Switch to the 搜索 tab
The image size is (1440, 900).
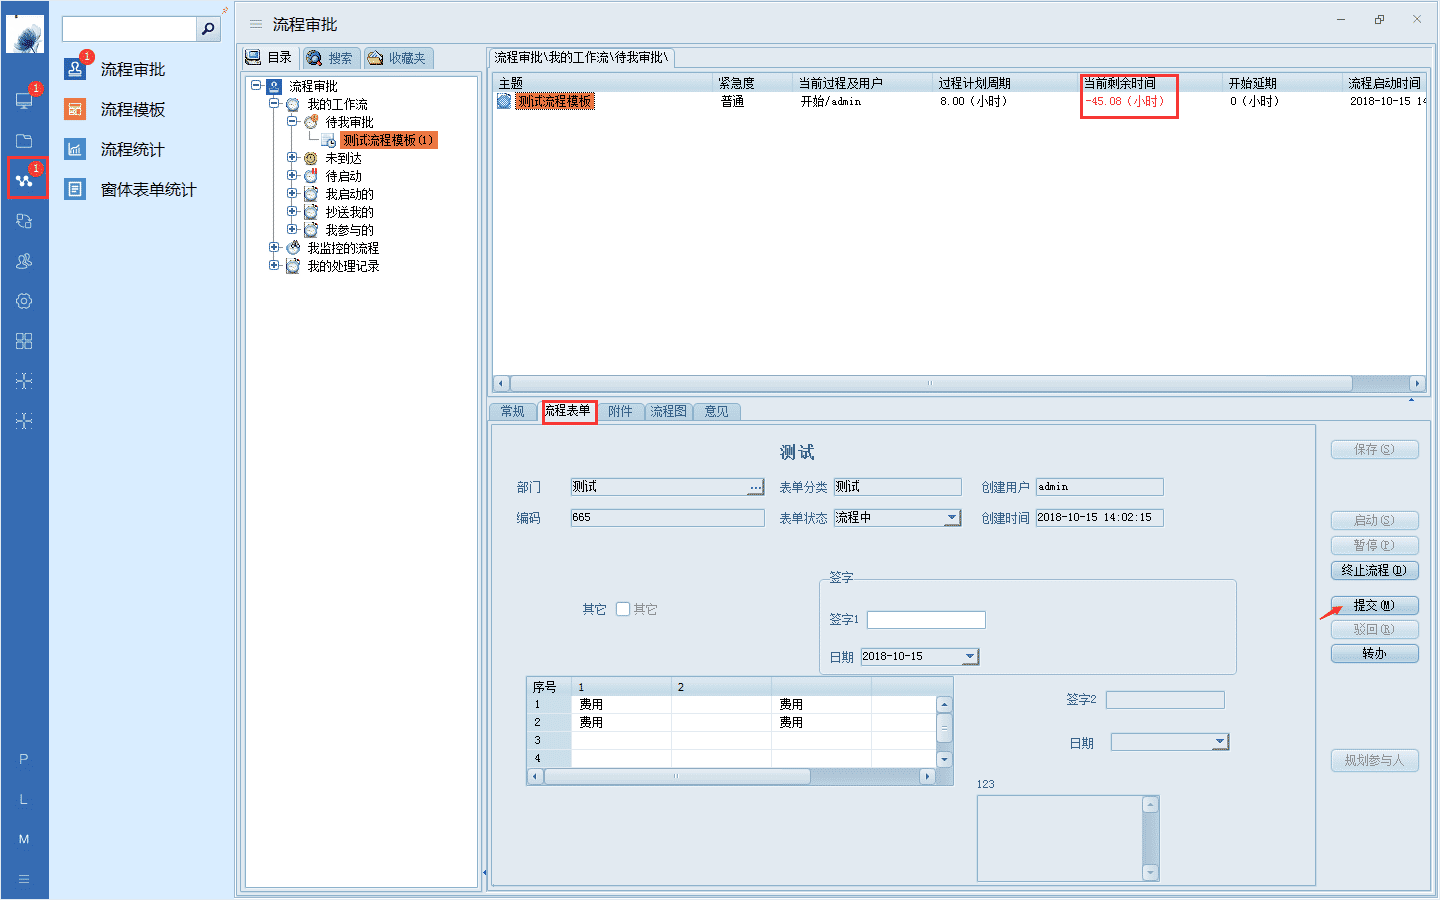331,58
